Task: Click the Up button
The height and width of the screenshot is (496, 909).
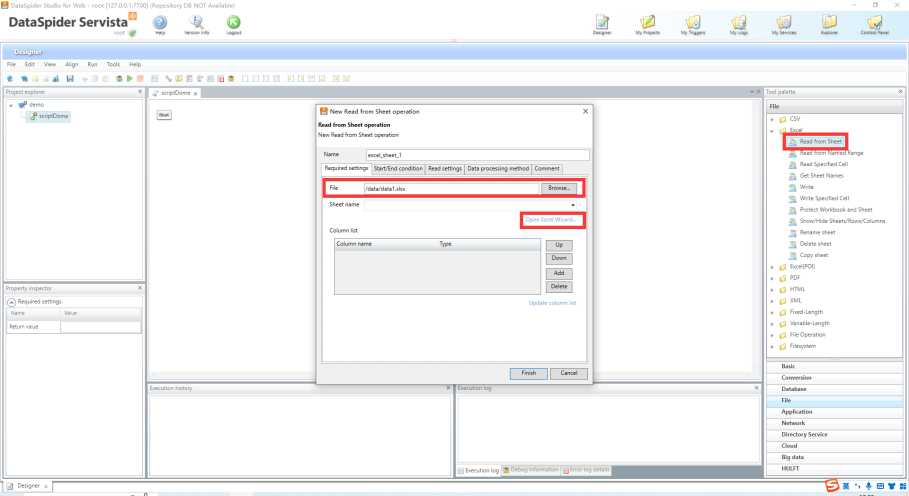Action: [559, 245]
